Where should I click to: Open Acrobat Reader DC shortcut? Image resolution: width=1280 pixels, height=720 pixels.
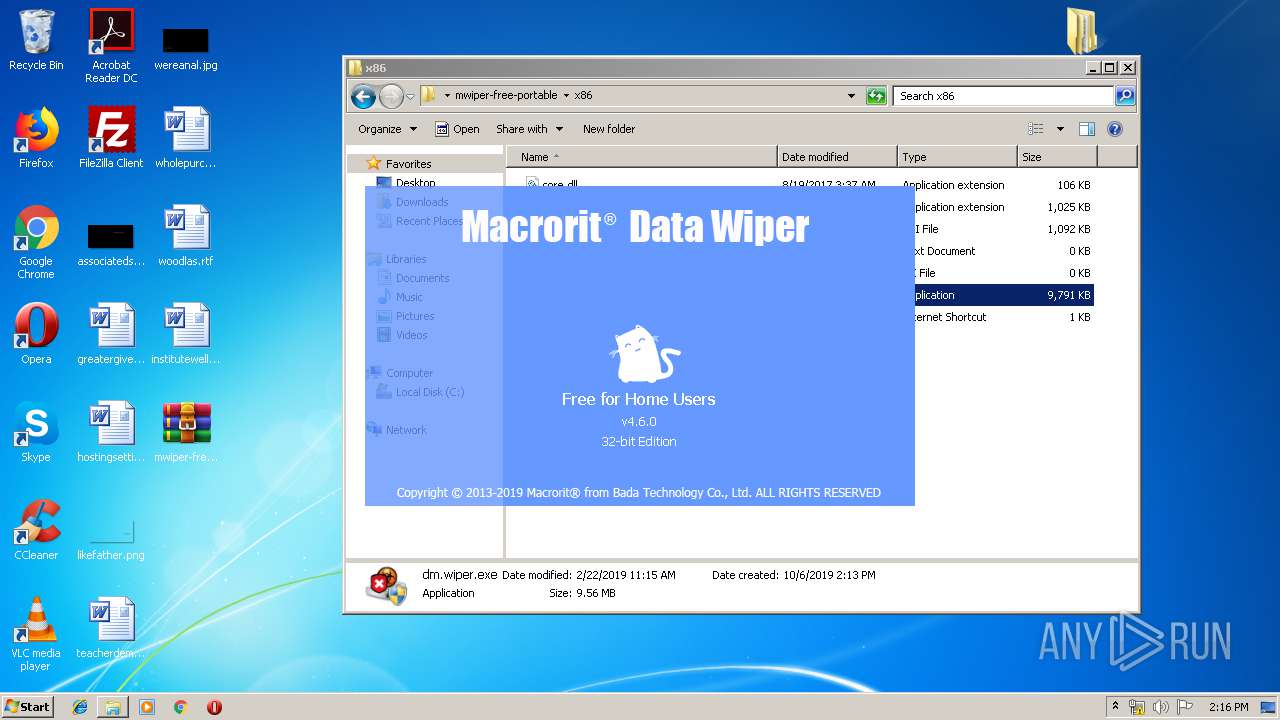click(111, 46)
